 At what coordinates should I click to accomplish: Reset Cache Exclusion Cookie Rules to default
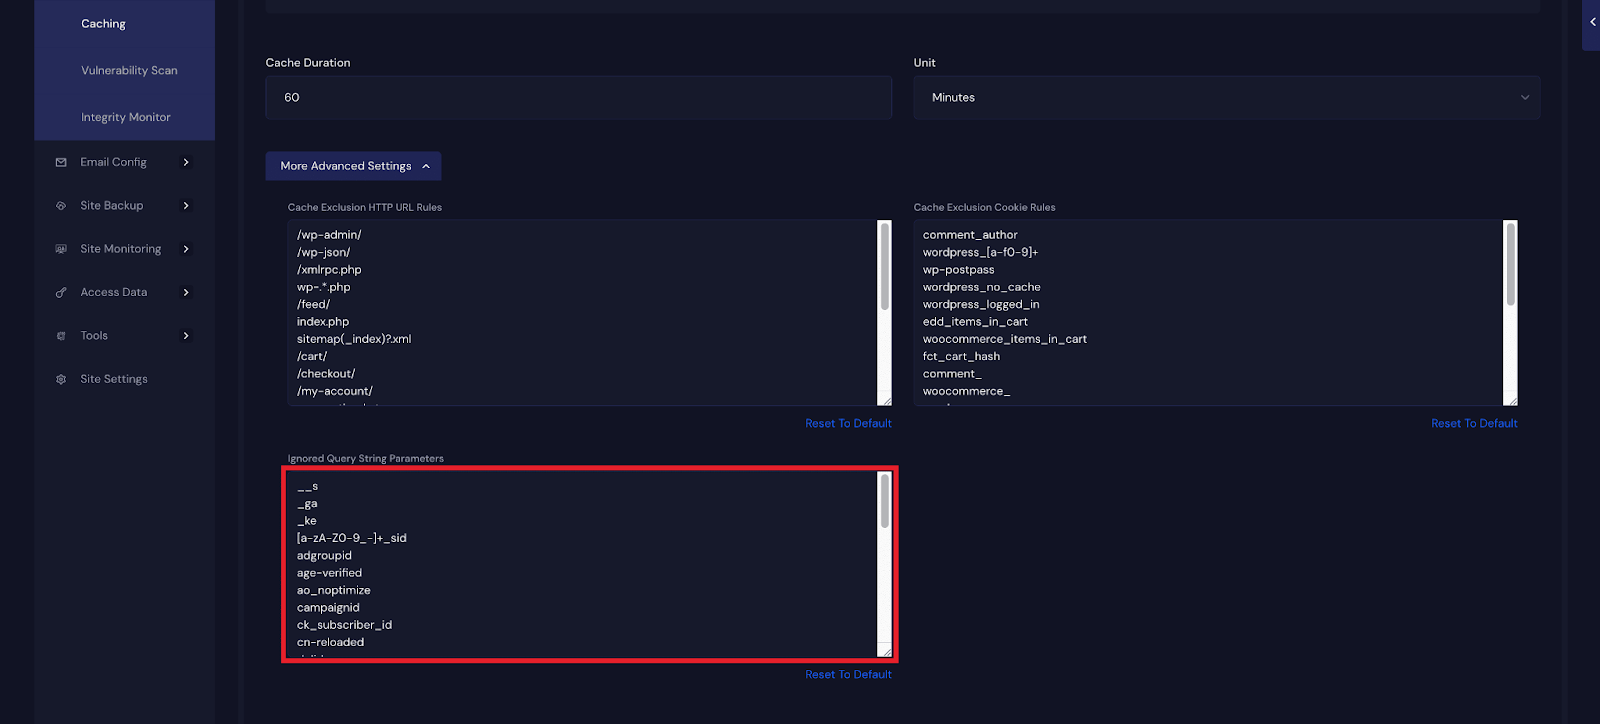click(1473, 424)
